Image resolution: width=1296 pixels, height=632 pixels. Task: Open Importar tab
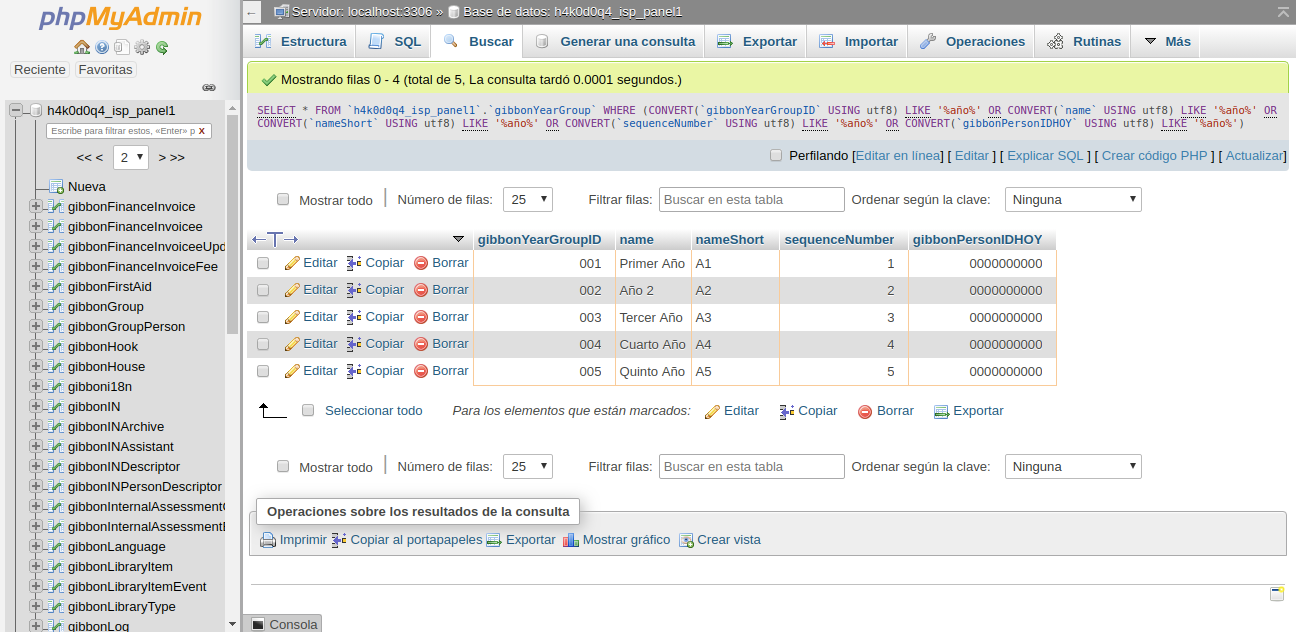pos(858,41)
